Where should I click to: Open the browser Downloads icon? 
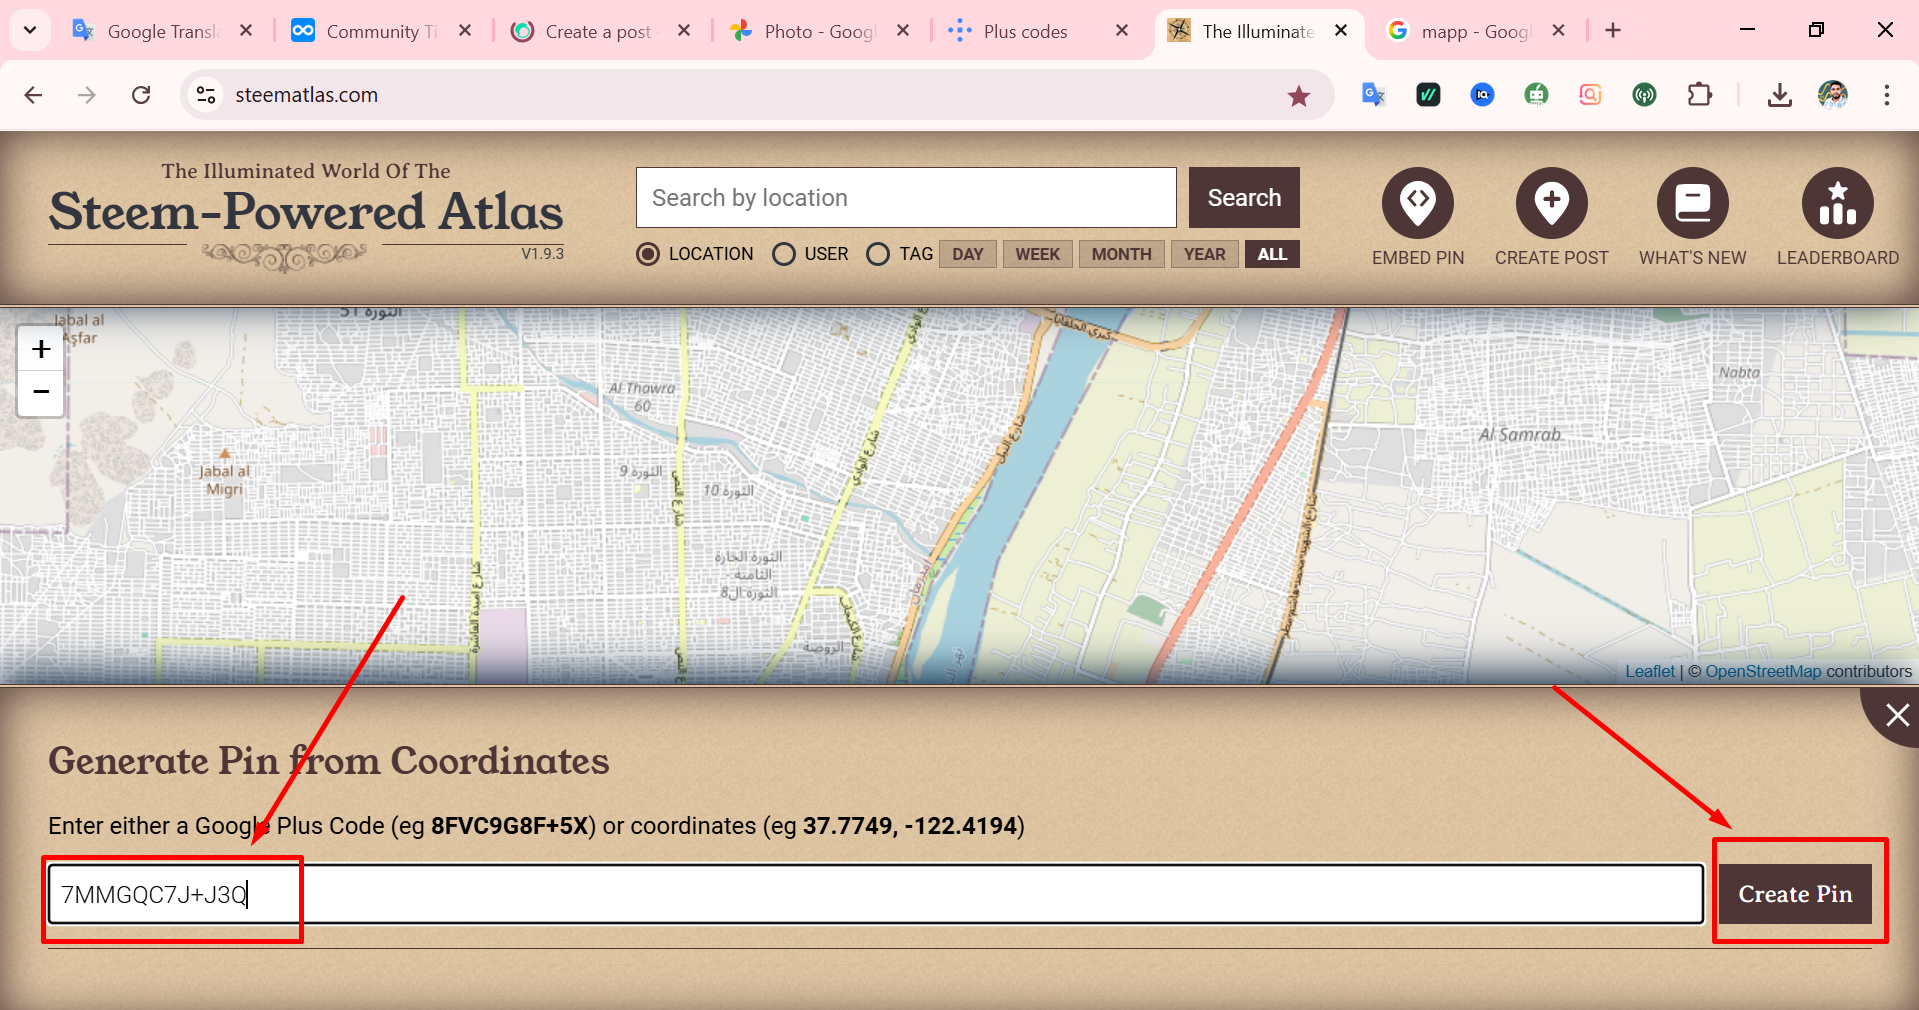coord(1779,95)
